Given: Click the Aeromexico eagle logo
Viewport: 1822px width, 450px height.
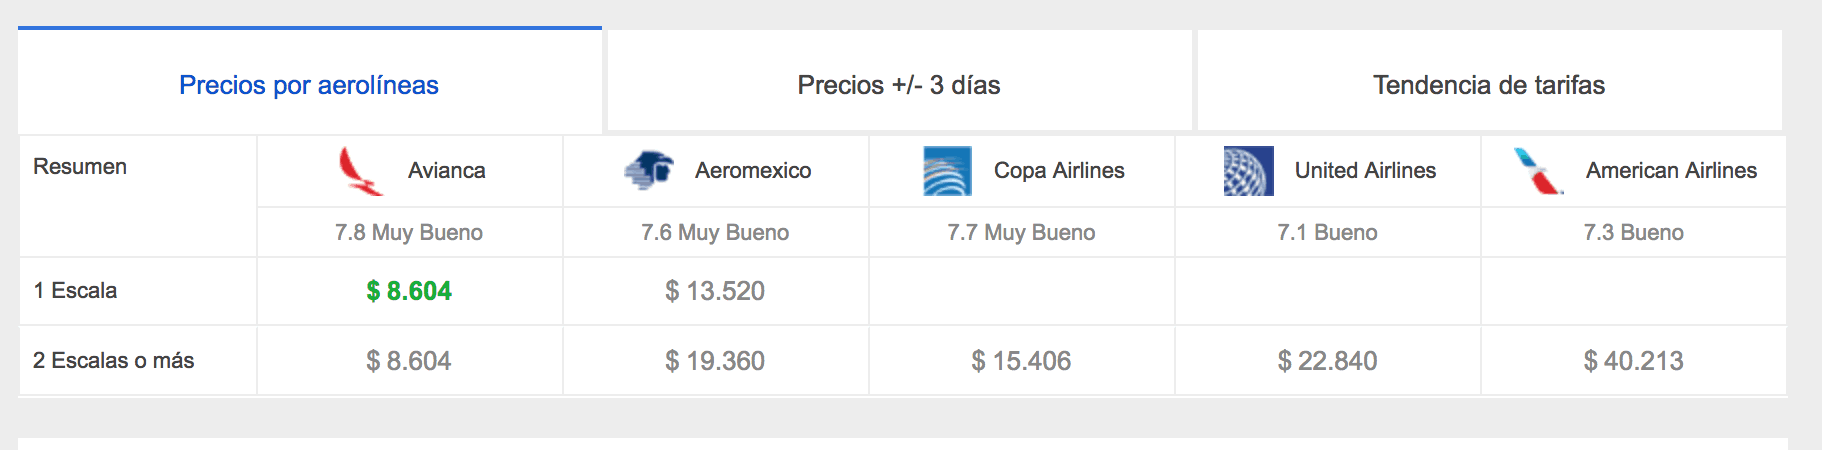Looking at the screenshot, I should point(649,171).
